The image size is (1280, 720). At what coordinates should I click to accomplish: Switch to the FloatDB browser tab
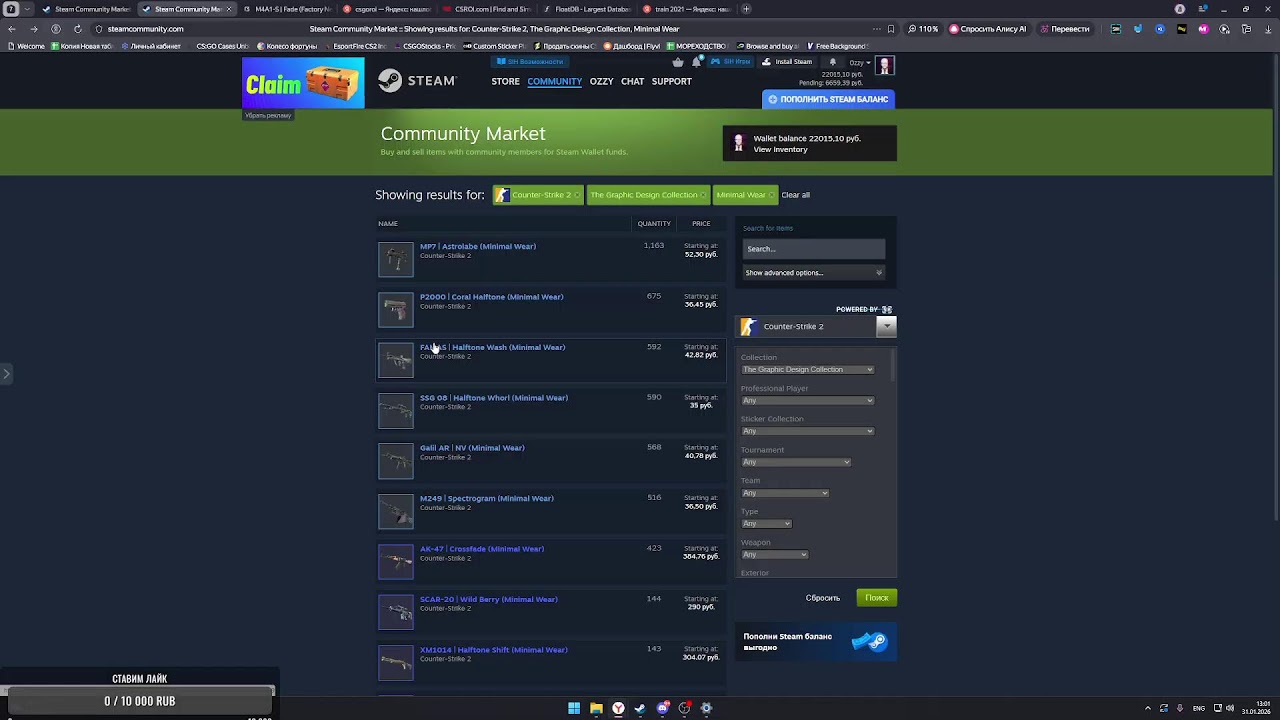point(587,9)
